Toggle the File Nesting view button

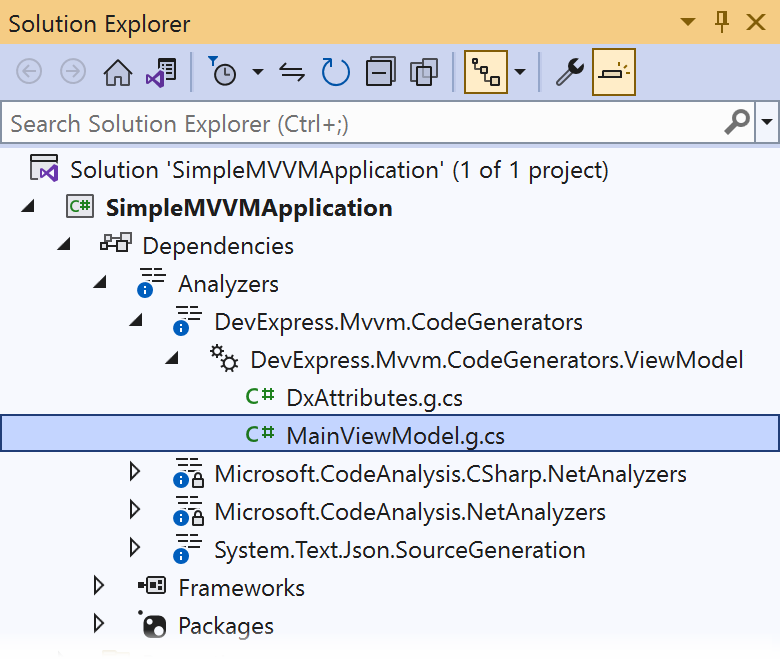click(486, 72)
